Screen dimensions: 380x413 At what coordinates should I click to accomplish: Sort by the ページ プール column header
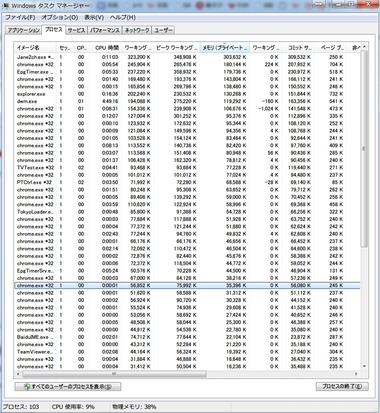(330, 48)
